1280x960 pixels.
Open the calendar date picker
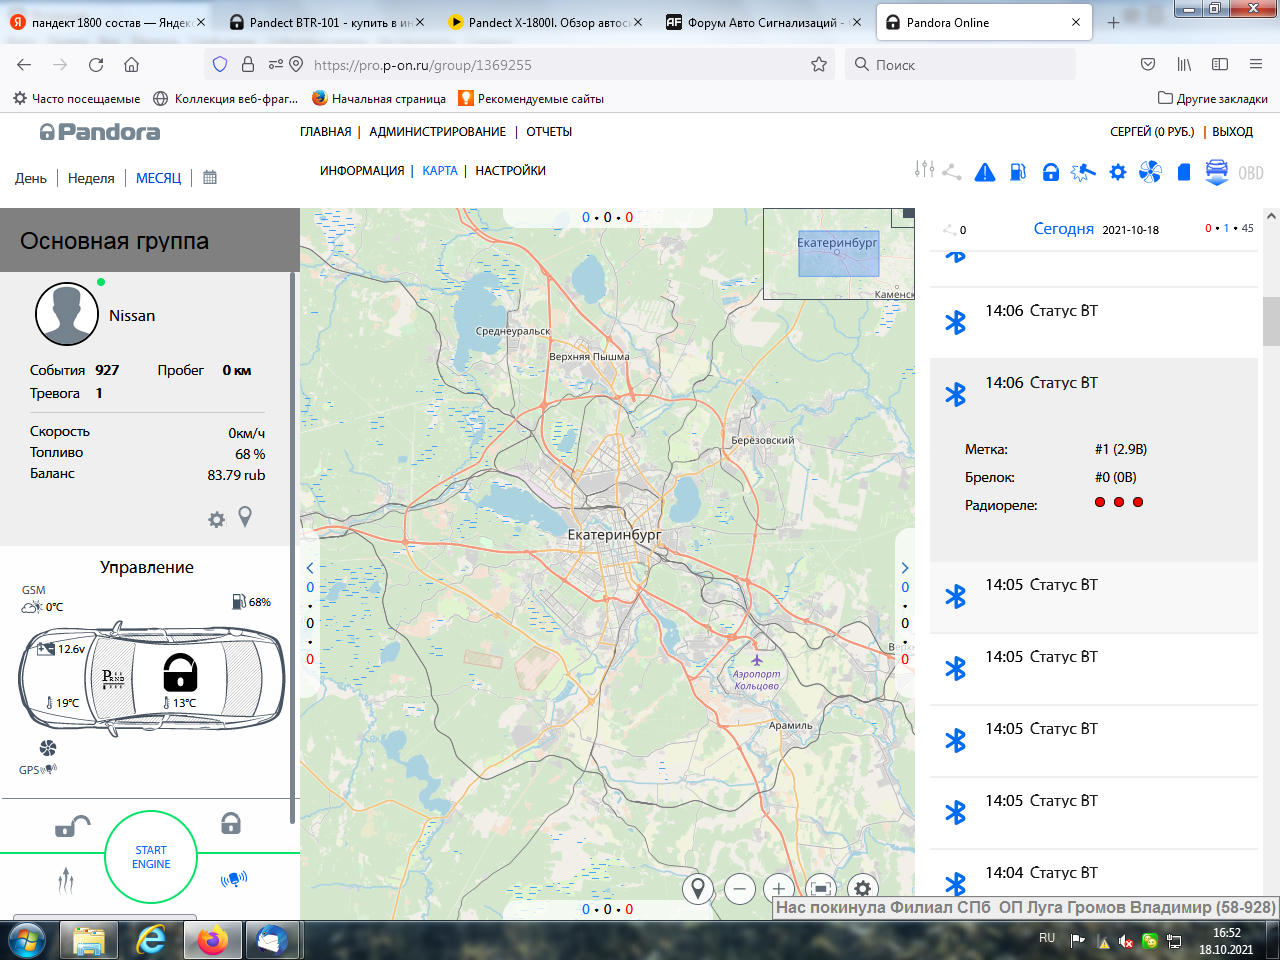pos(210,177)
